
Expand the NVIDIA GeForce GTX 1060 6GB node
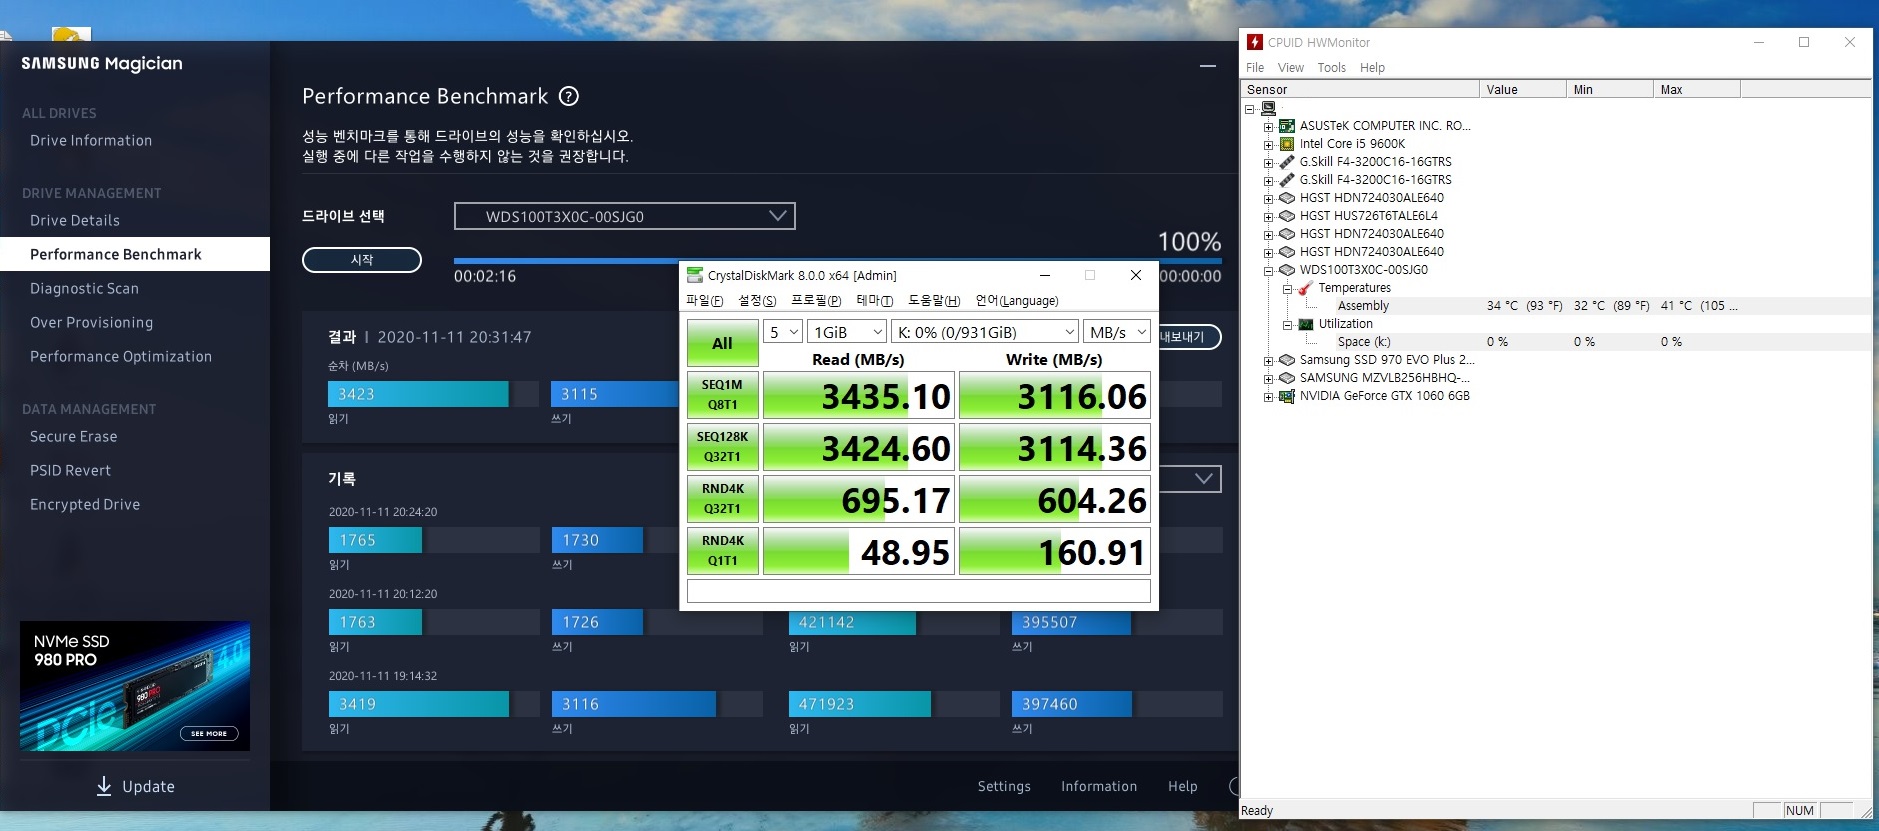click(1269, 396)
